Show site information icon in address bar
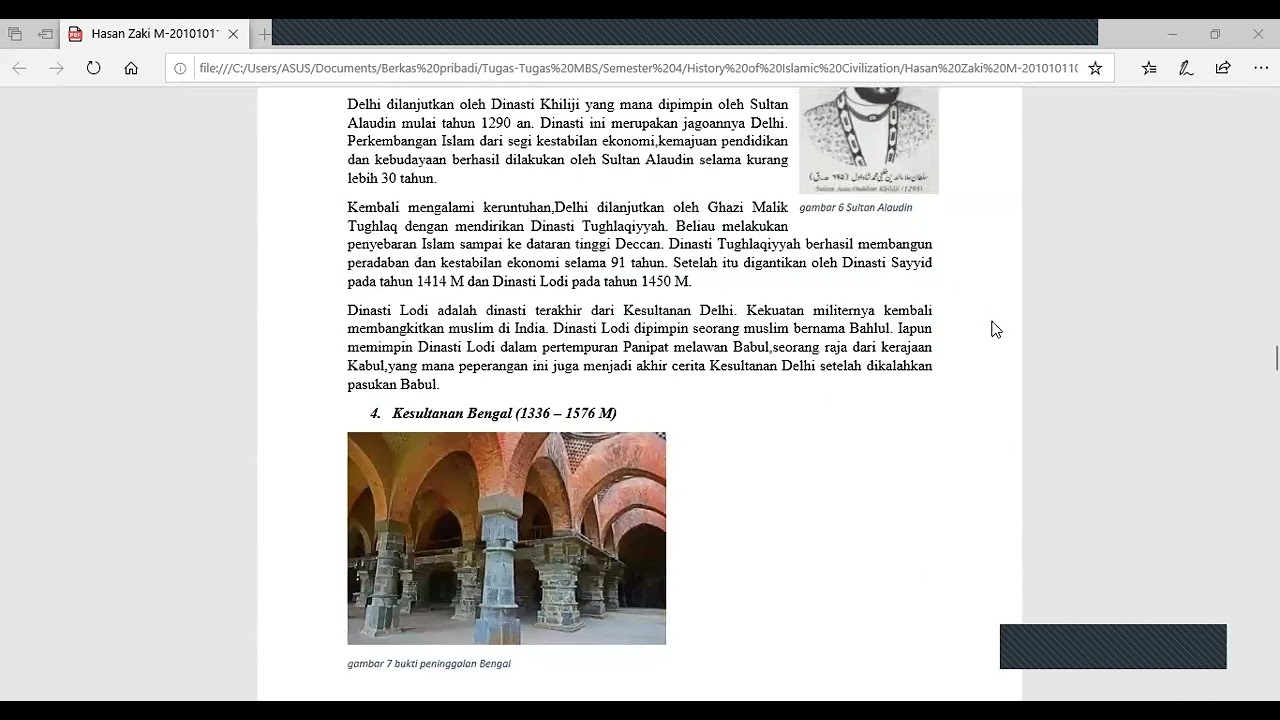1280x720 pixels. click(x=180, y=68)
